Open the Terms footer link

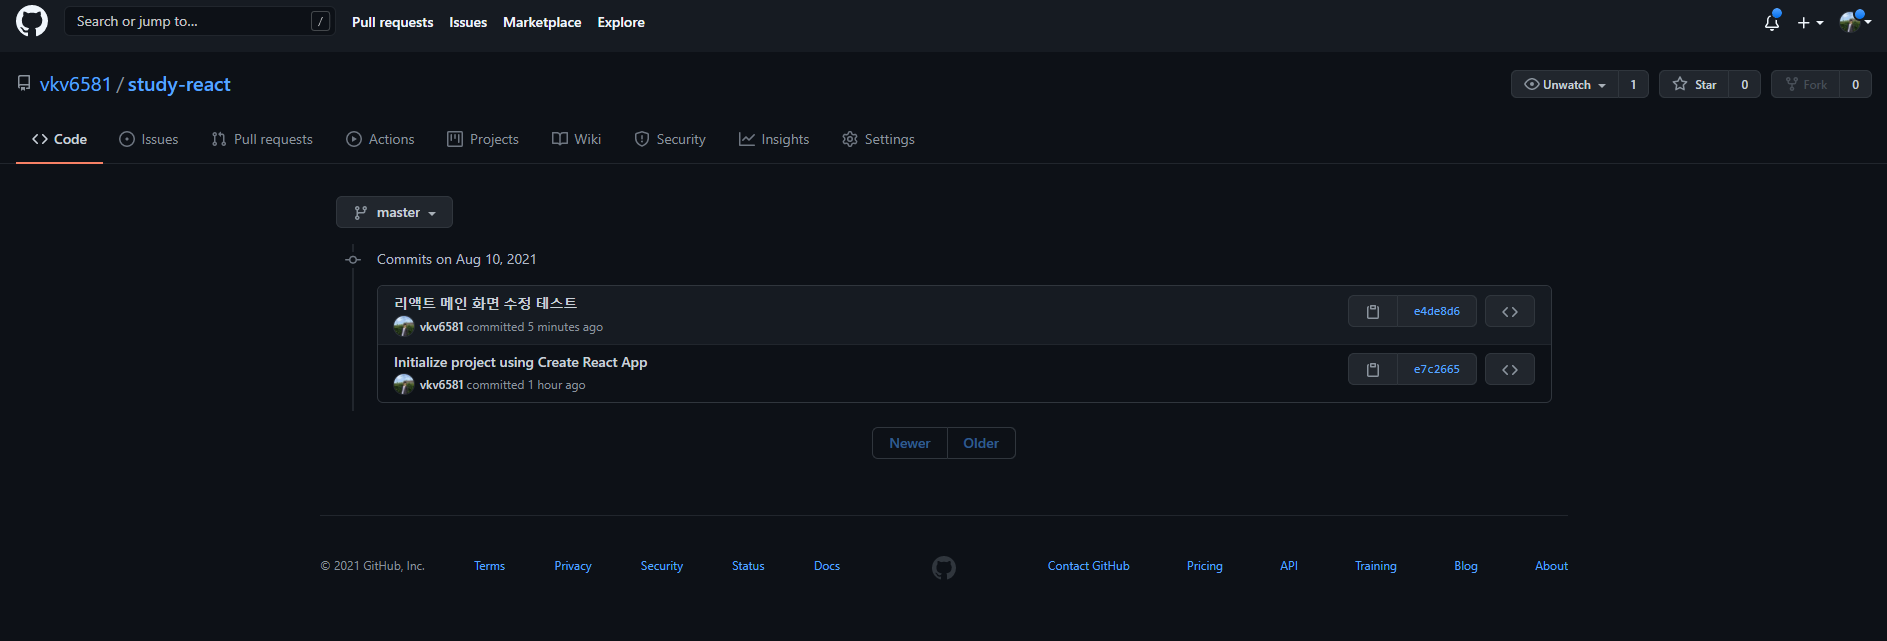[x=489, y=566]
